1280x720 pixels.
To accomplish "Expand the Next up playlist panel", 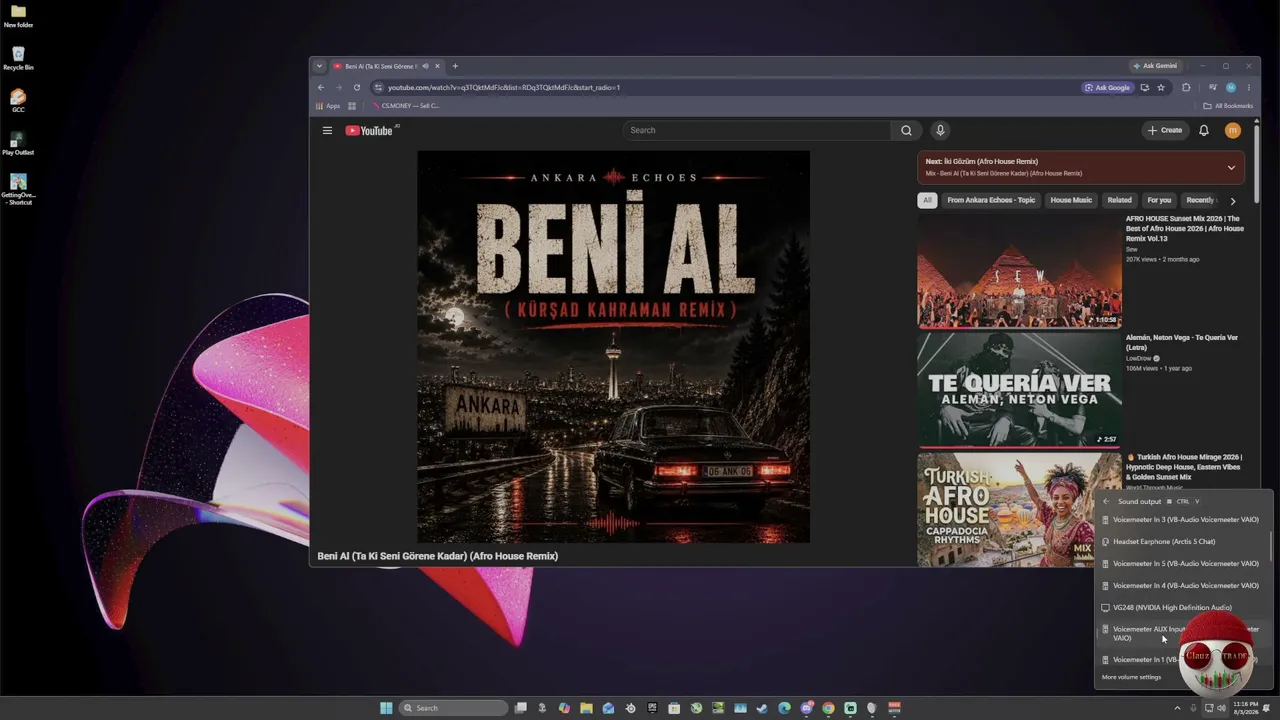I will coord(1231,167).
